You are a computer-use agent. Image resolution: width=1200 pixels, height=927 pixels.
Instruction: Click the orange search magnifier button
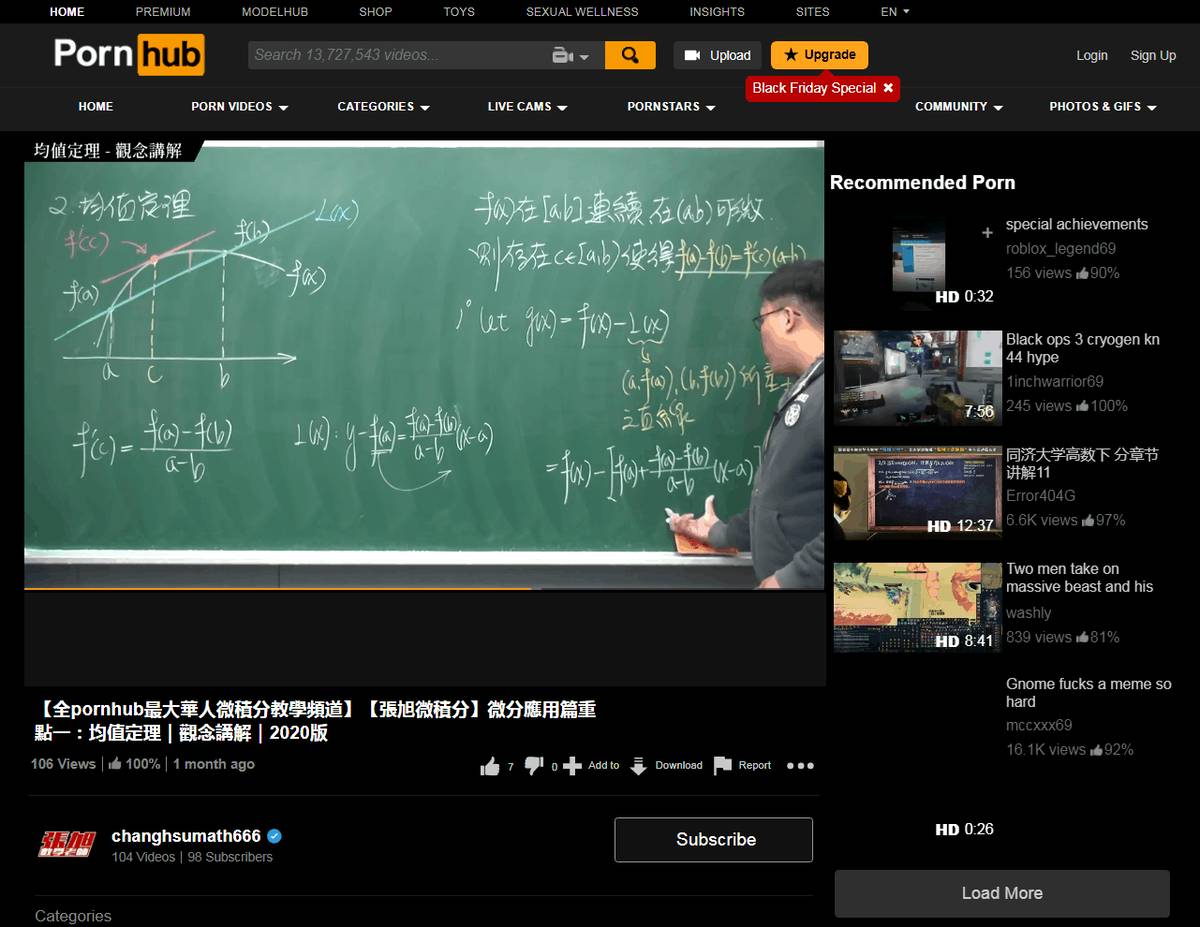630,55
